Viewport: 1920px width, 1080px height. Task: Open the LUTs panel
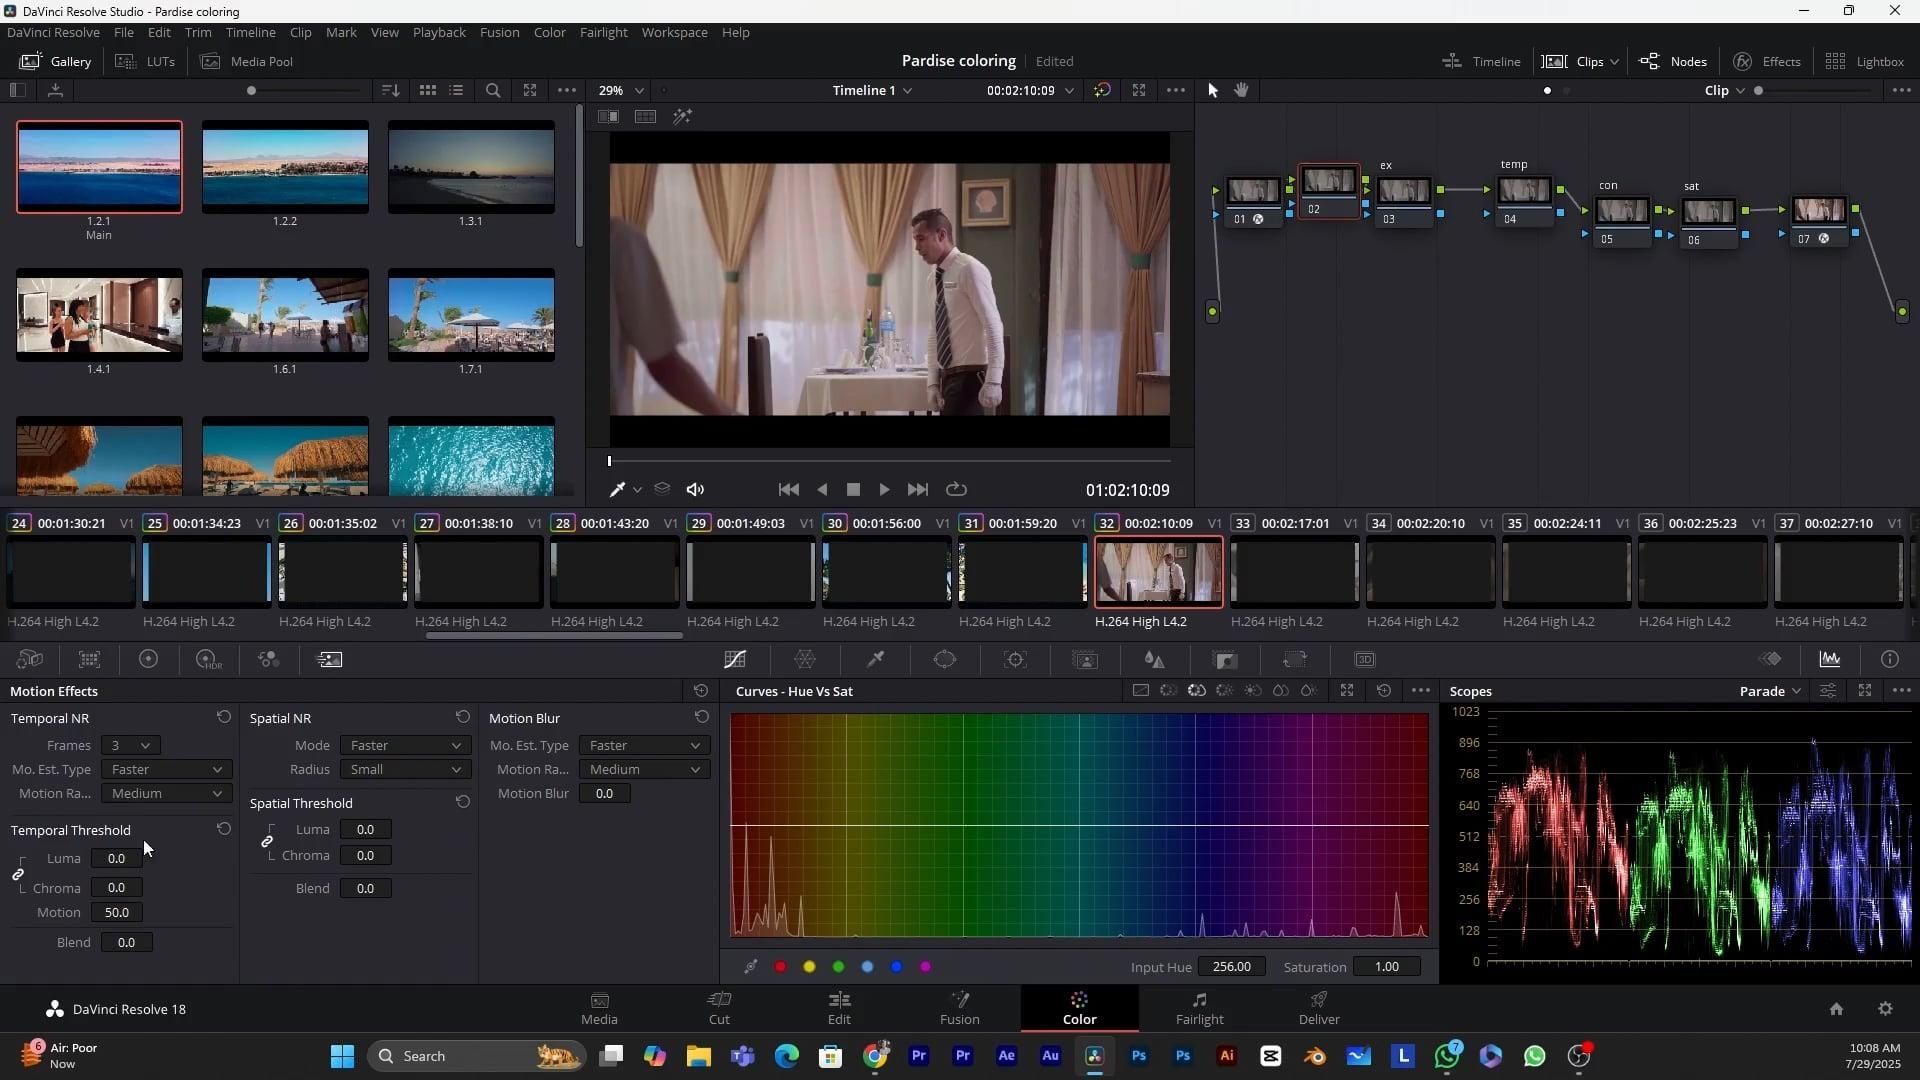pos(145,61)
